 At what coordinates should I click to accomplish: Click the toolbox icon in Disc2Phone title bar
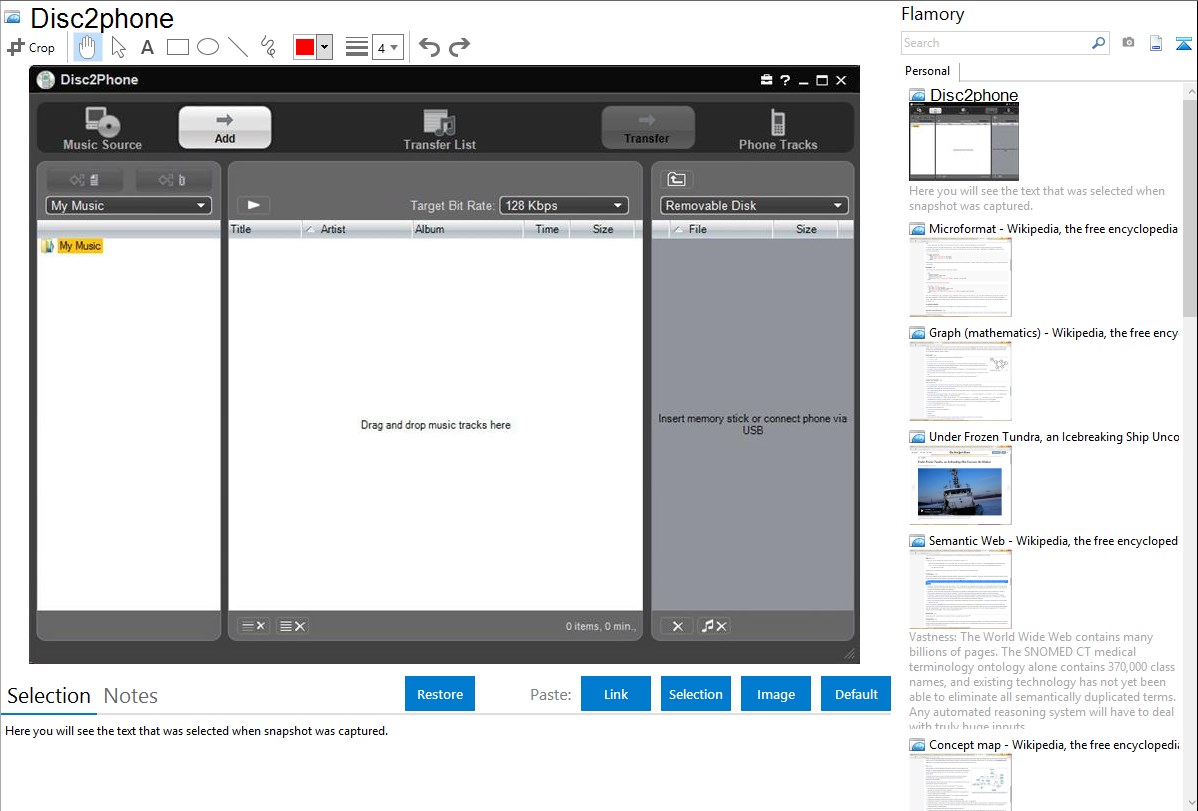click(766, 79)
